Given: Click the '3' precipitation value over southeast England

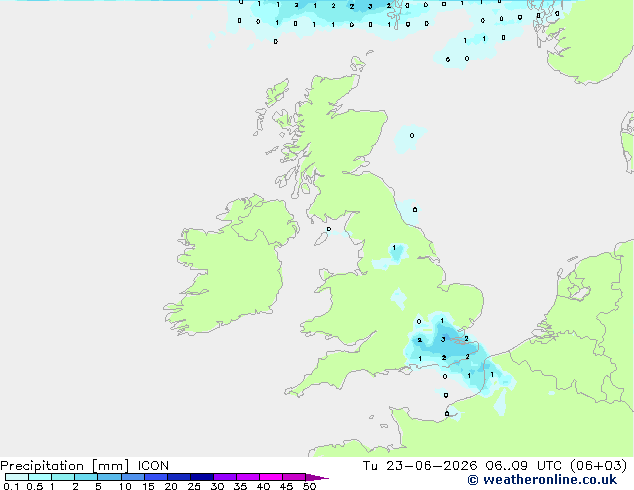Looking at the screenshot, I should click(443, 339).
